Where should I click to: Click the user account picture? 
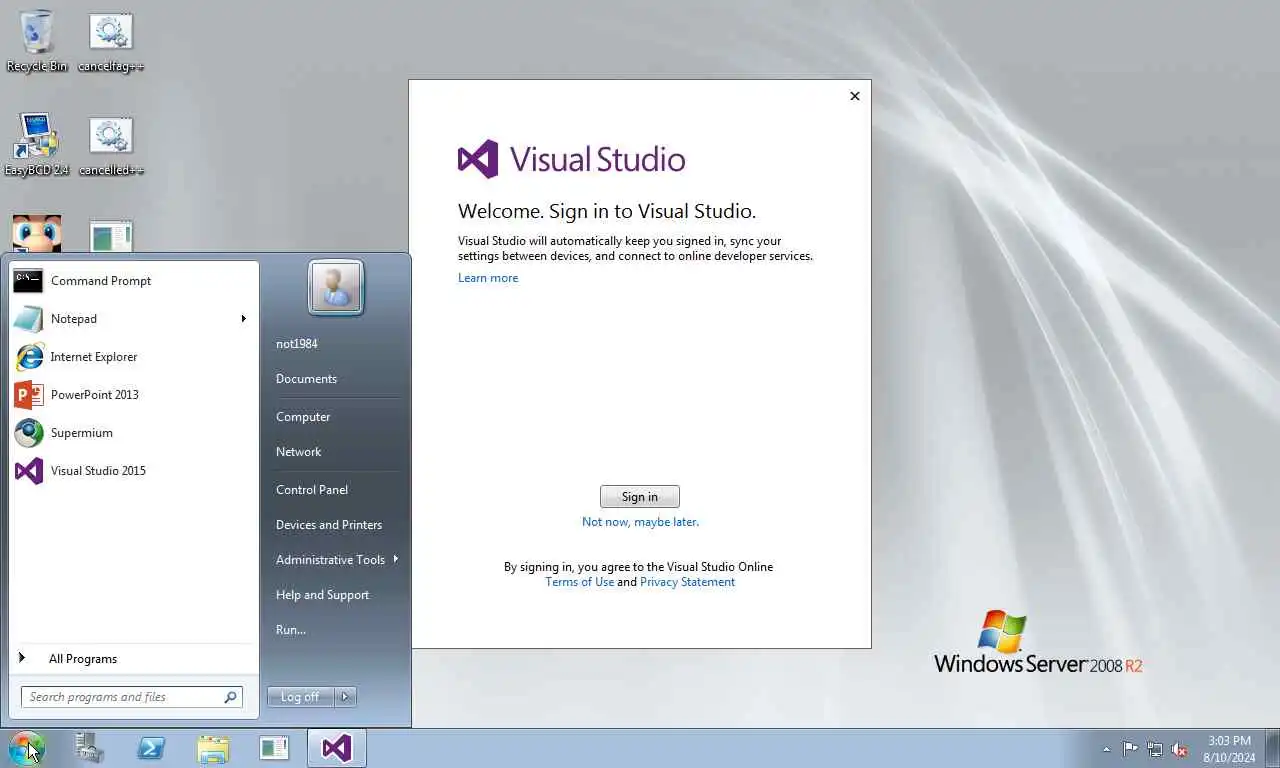click(336, 288)
